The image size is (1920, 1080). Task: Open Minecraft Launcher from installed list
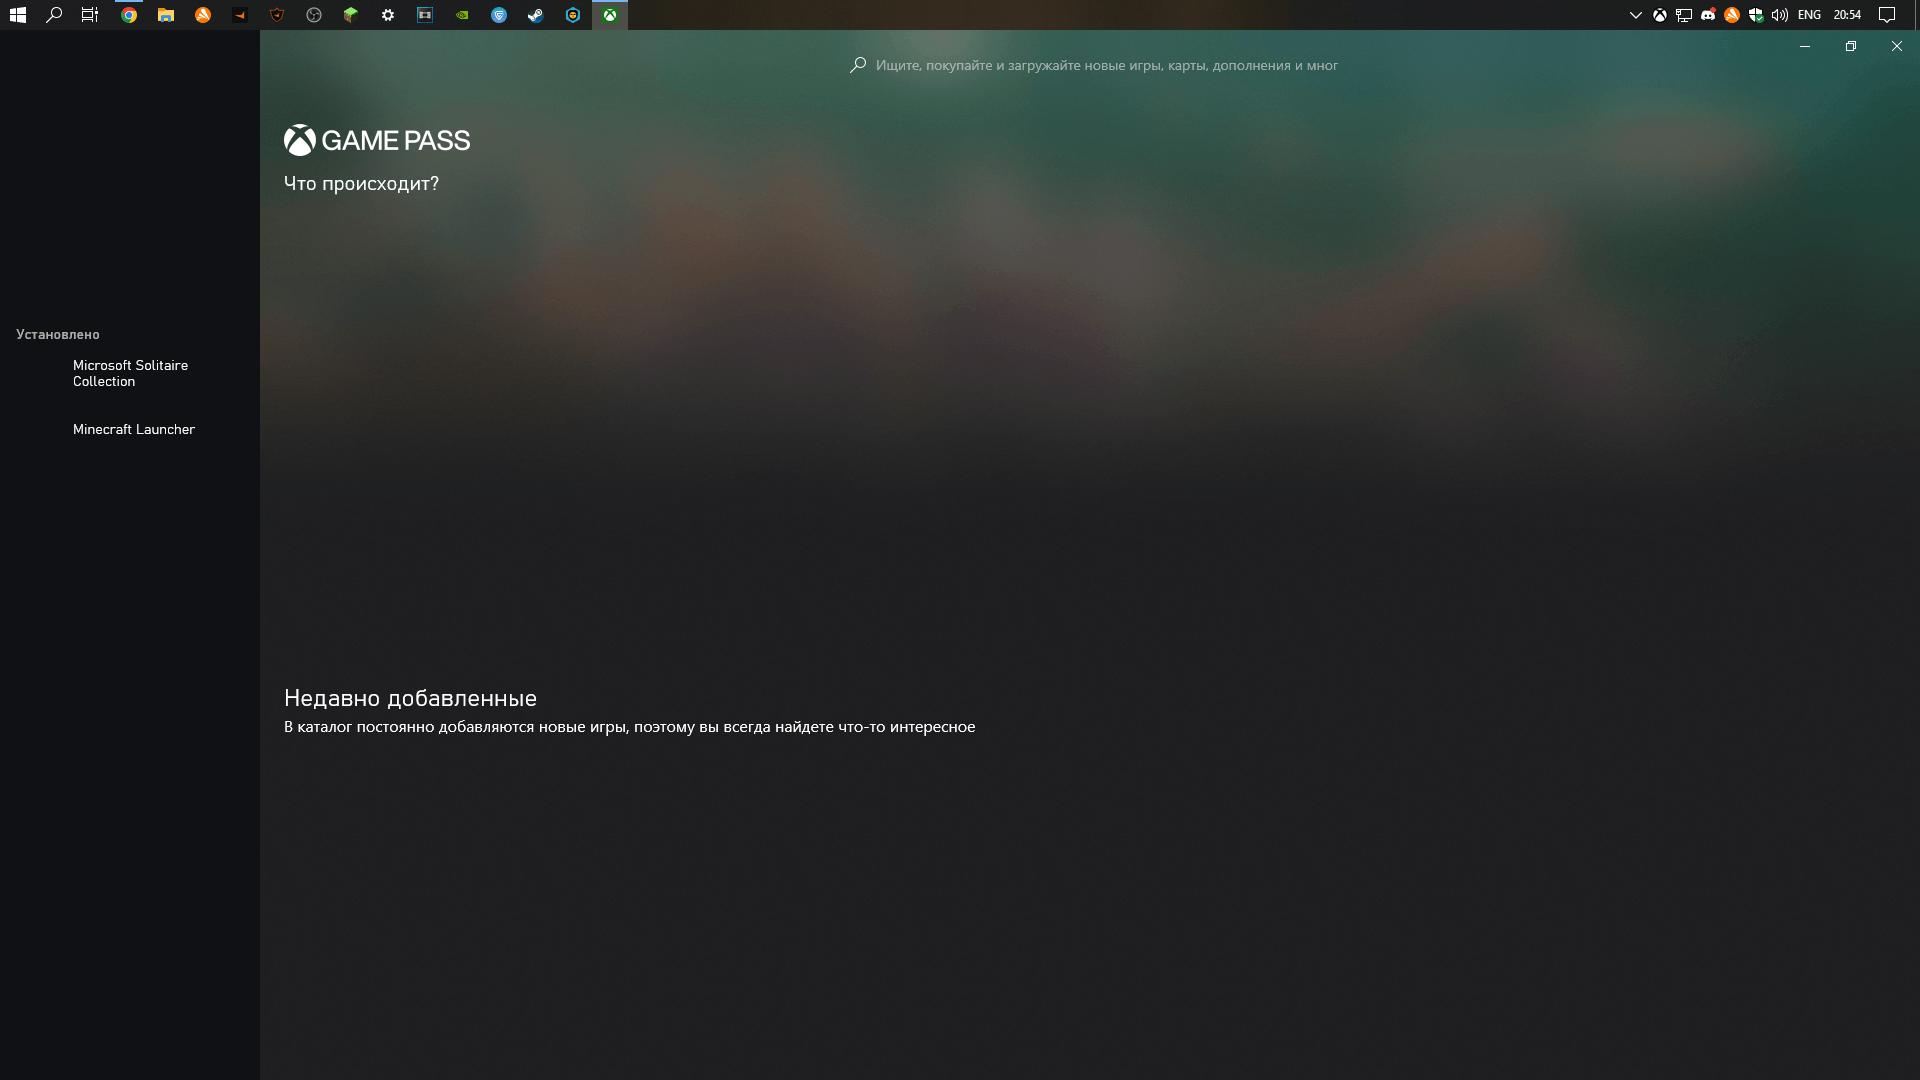[130, 429]
